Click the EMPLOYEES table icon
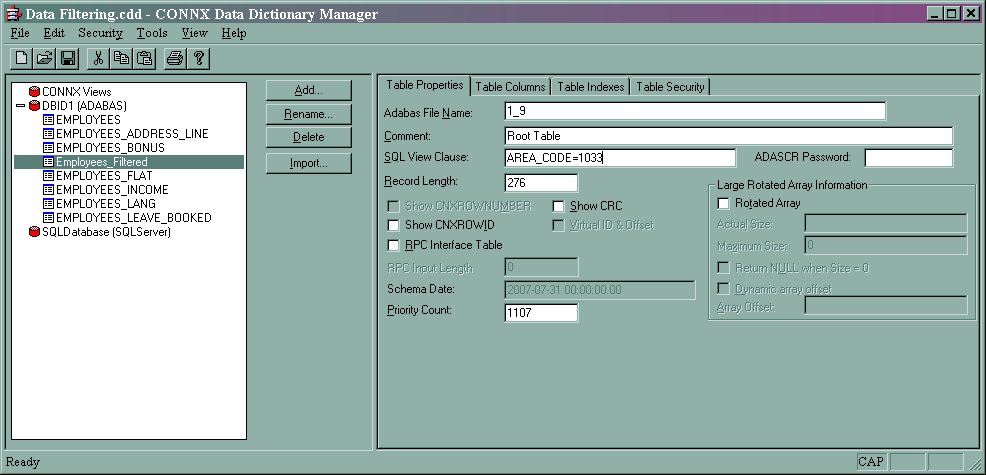 (x=48, y=120)
